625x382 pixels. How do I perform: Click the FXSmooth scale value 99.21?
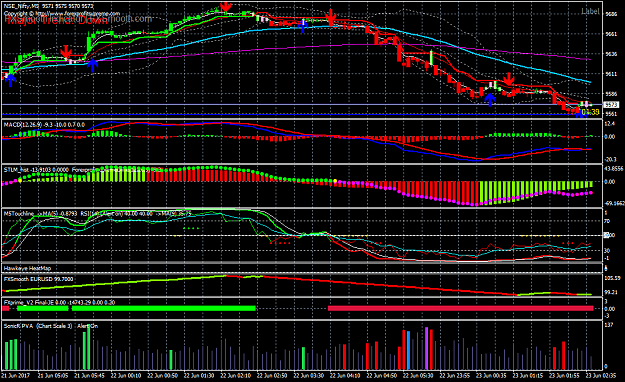pyautogui.click(x=611, y=292)
